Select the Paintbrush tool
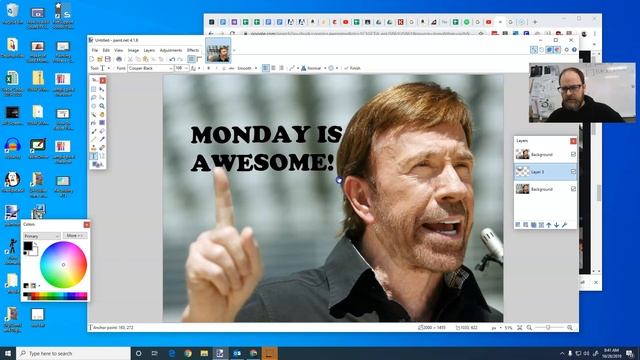Viewport: 640px width, 360px height. pos(93,131)
